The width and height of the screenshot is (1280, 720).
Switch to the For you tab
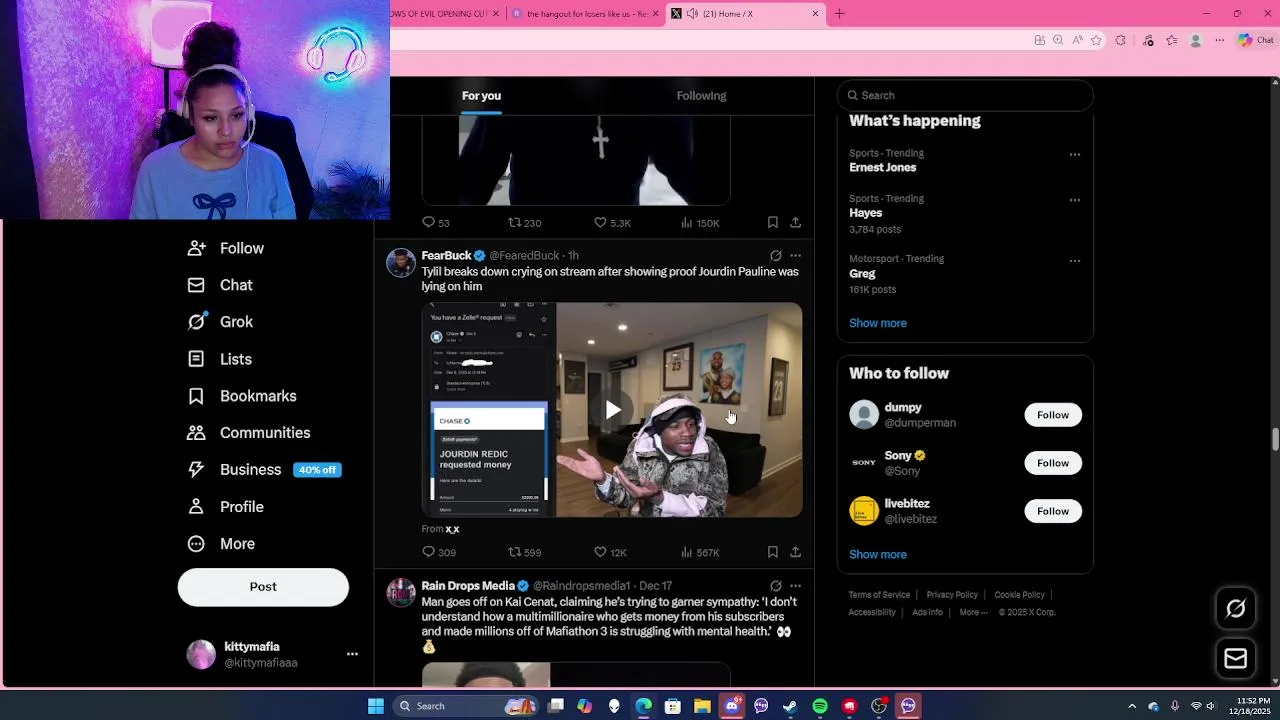481,96
